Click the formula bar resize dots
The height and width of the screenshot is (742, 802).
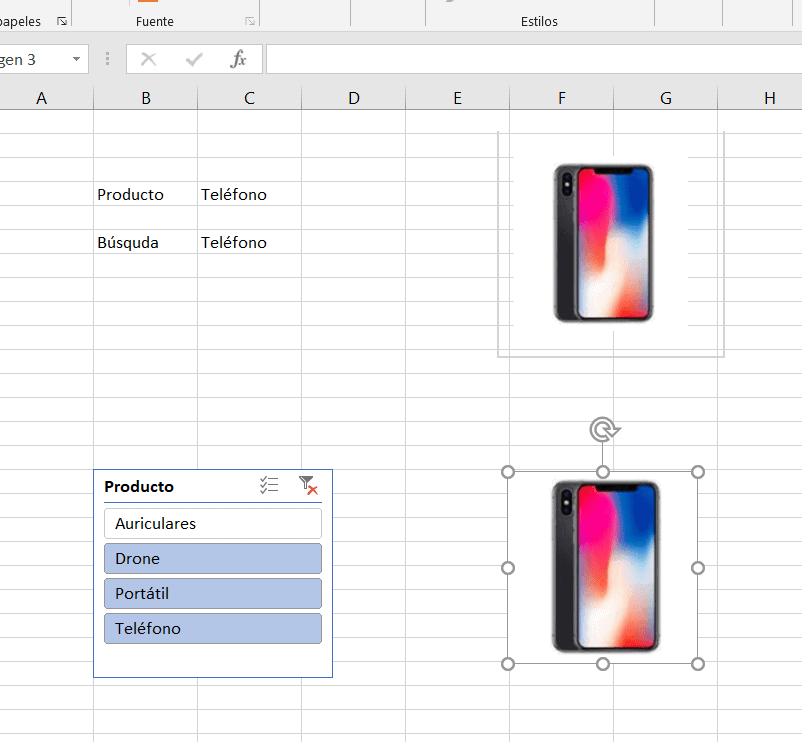pyautogui.click(x=107, y=59)
